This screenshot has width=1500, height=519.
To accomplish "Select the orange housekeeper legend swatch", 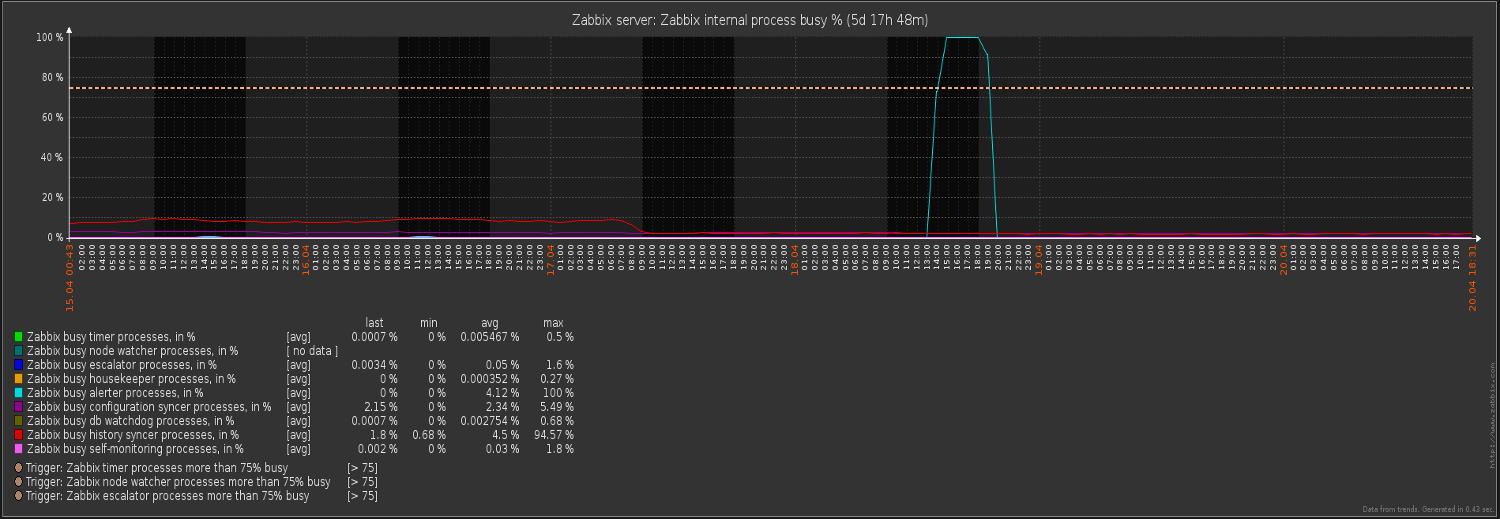I will point(18,379).
